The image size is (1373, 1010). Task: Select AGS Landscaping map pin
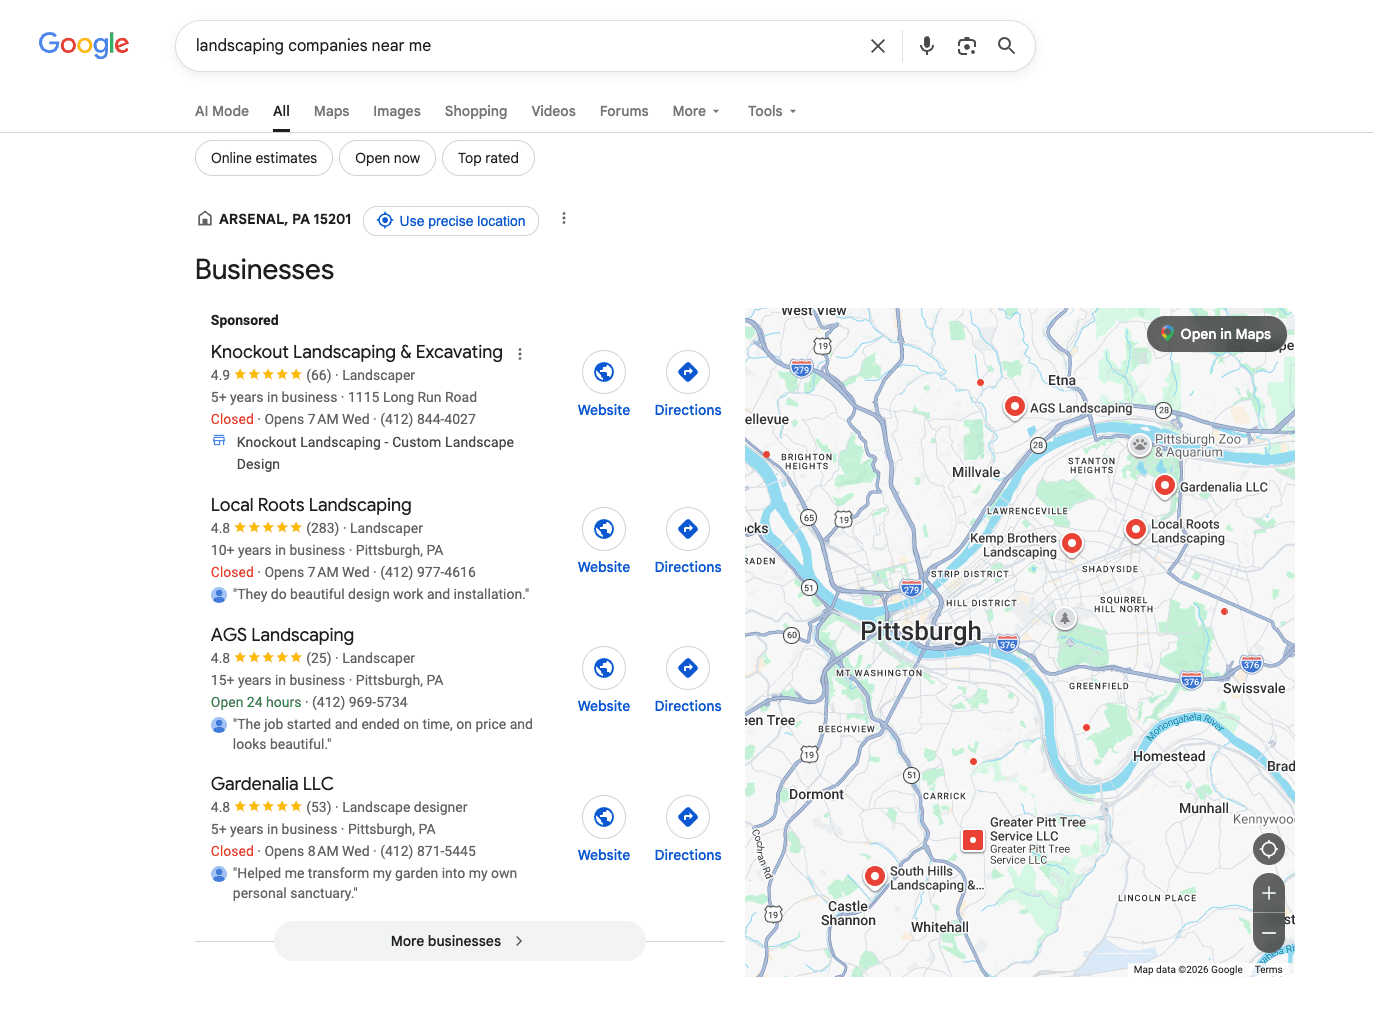(x=1015, y=407)
